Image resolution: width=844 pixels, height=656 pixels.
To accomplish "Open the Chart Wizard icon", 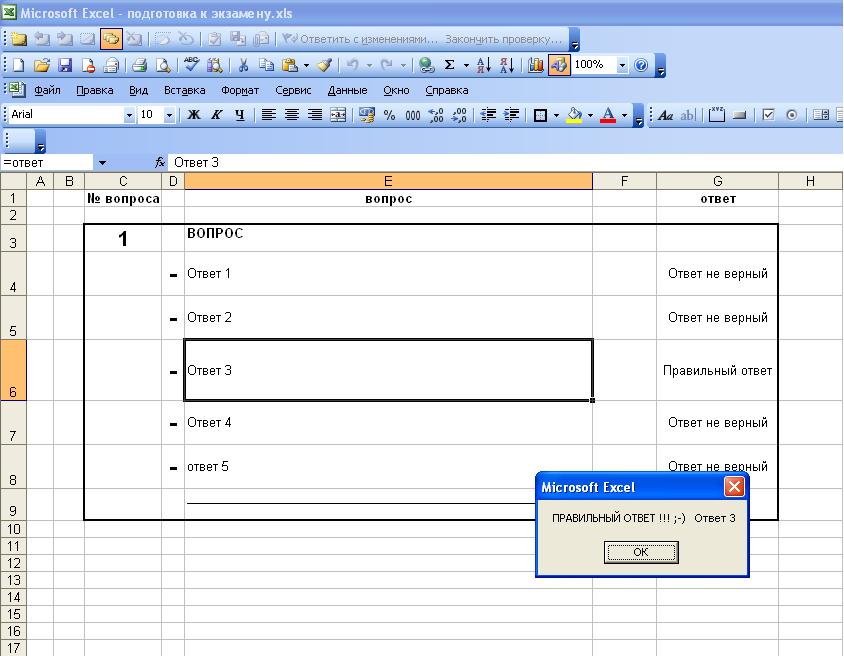I will pyautogui.click(x=536, y=65).
